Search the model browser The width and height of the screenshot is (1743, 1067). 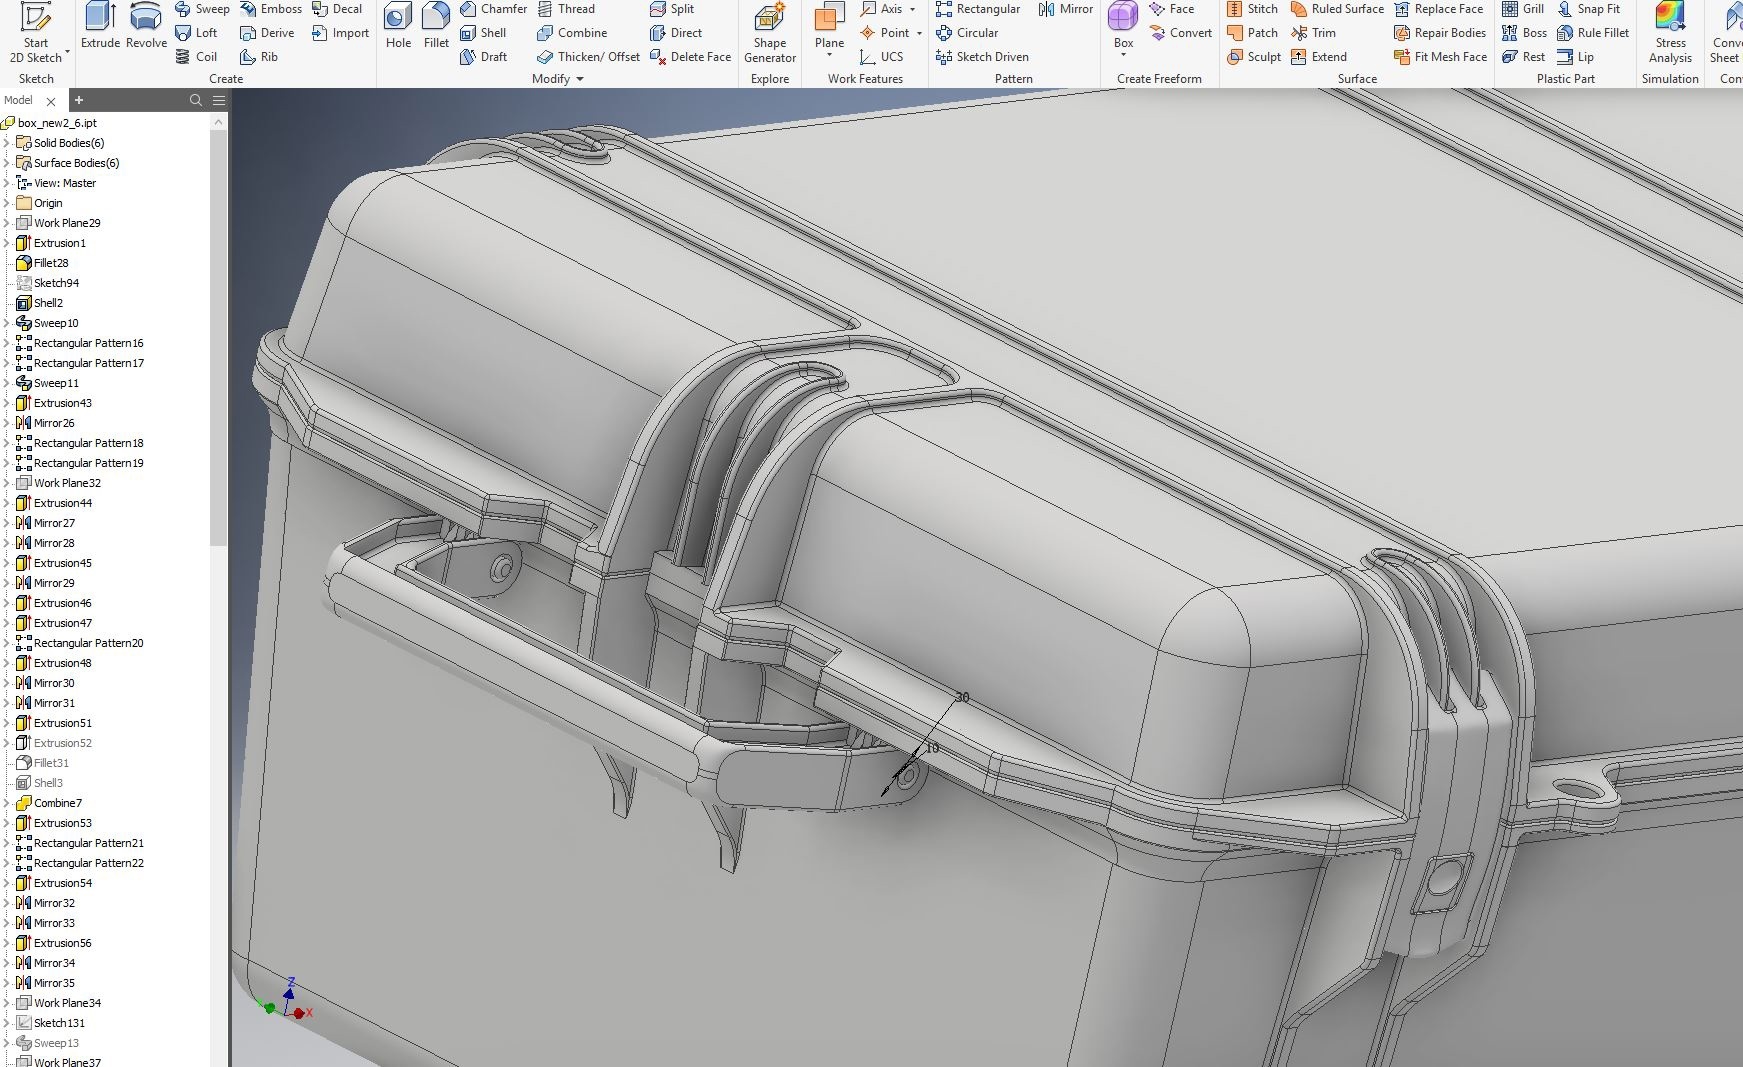click(196, 100)
